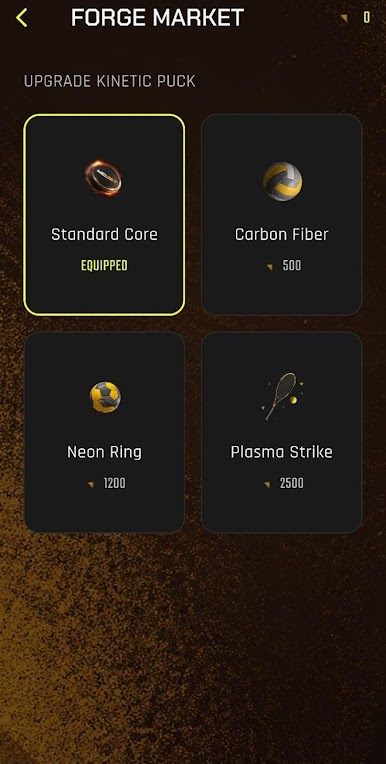This screenshot has width=386, height=764.
Task: Tap the EQUIPPED status text
Action: point(104,266)
